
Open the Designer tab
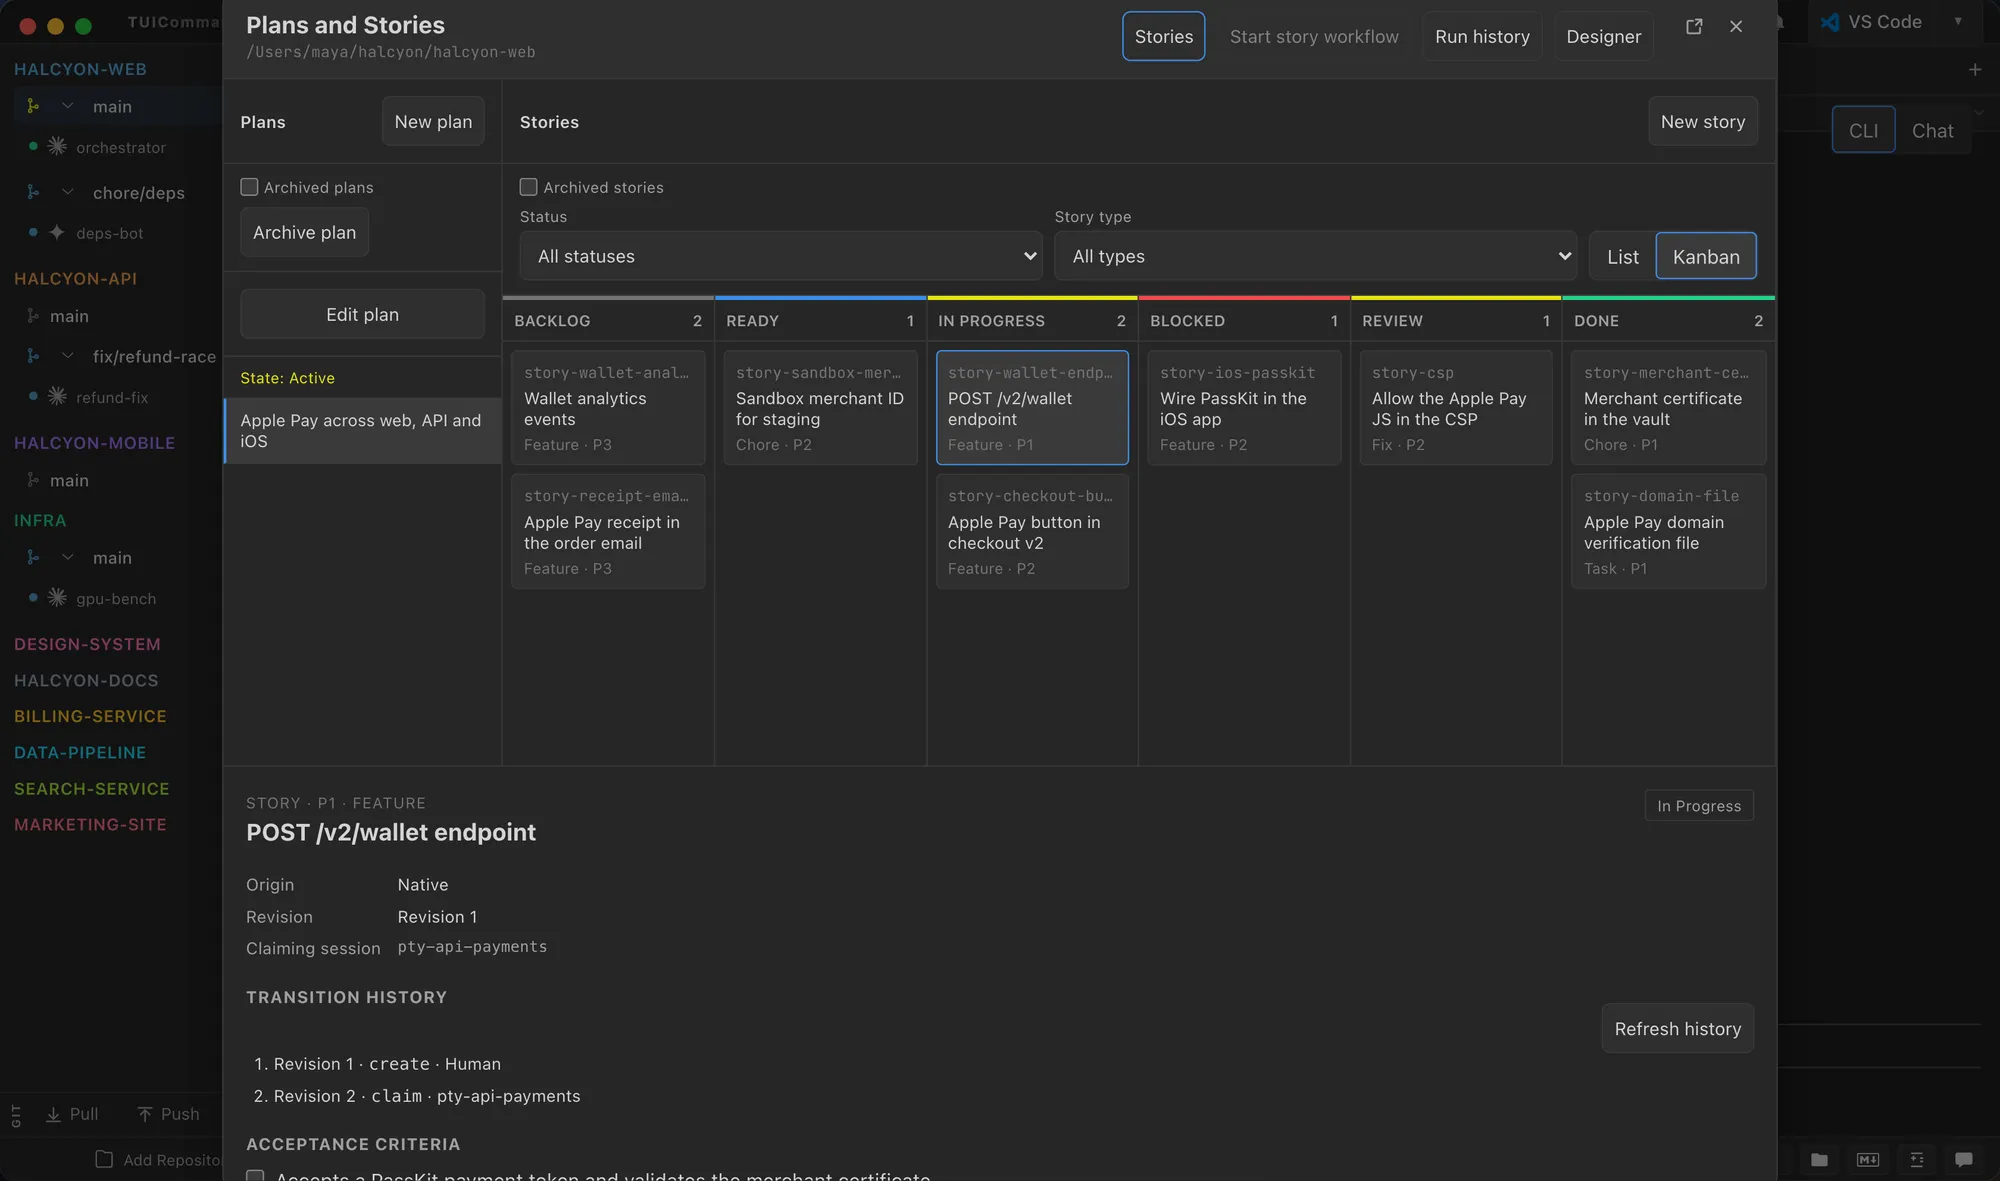pyautogui.click(x=1603, y=36)
